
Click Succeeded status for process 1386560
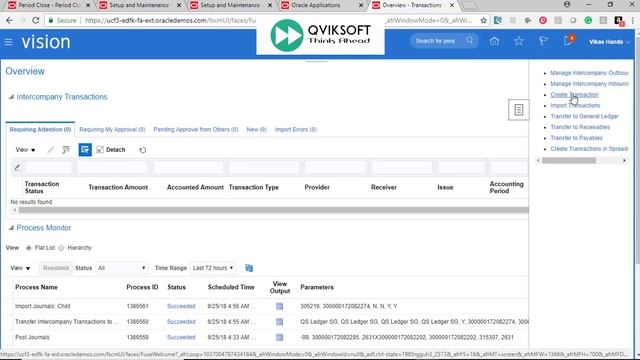181,322
